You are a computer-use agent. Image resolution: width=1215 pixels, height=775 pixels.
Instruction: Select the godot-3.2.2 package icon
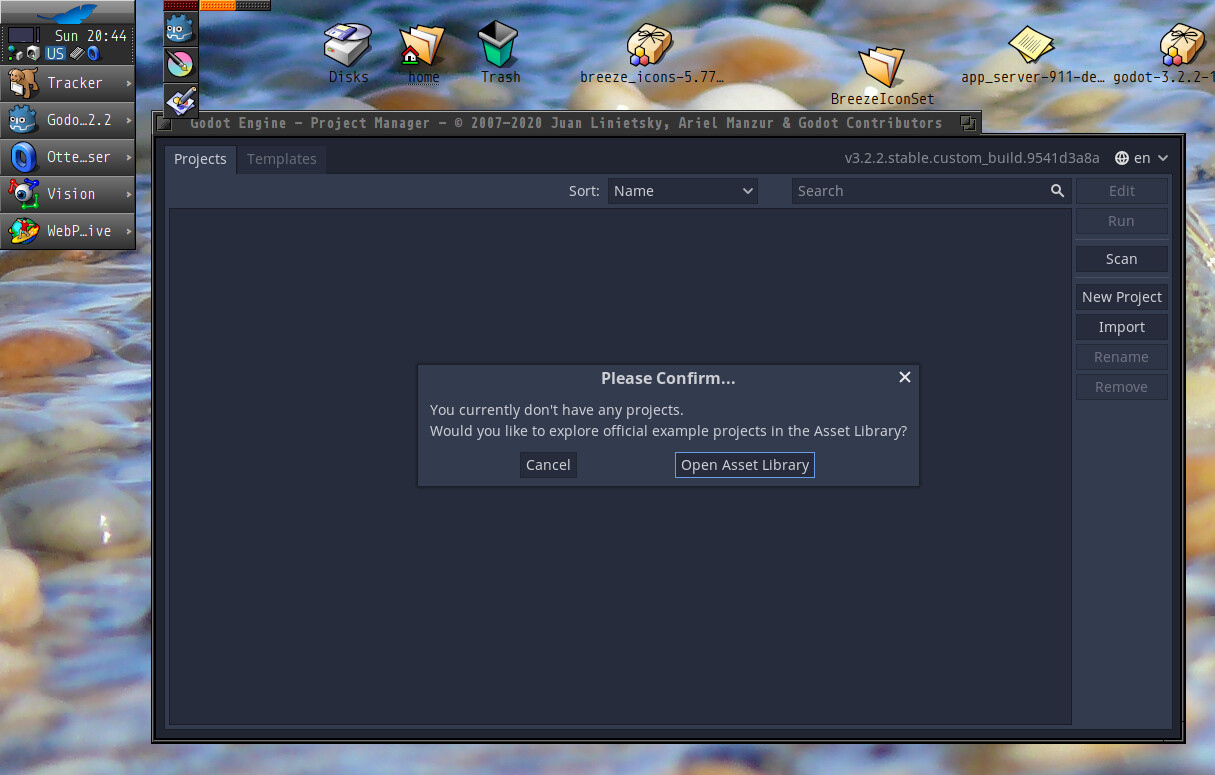click(x=1183, y=46)
